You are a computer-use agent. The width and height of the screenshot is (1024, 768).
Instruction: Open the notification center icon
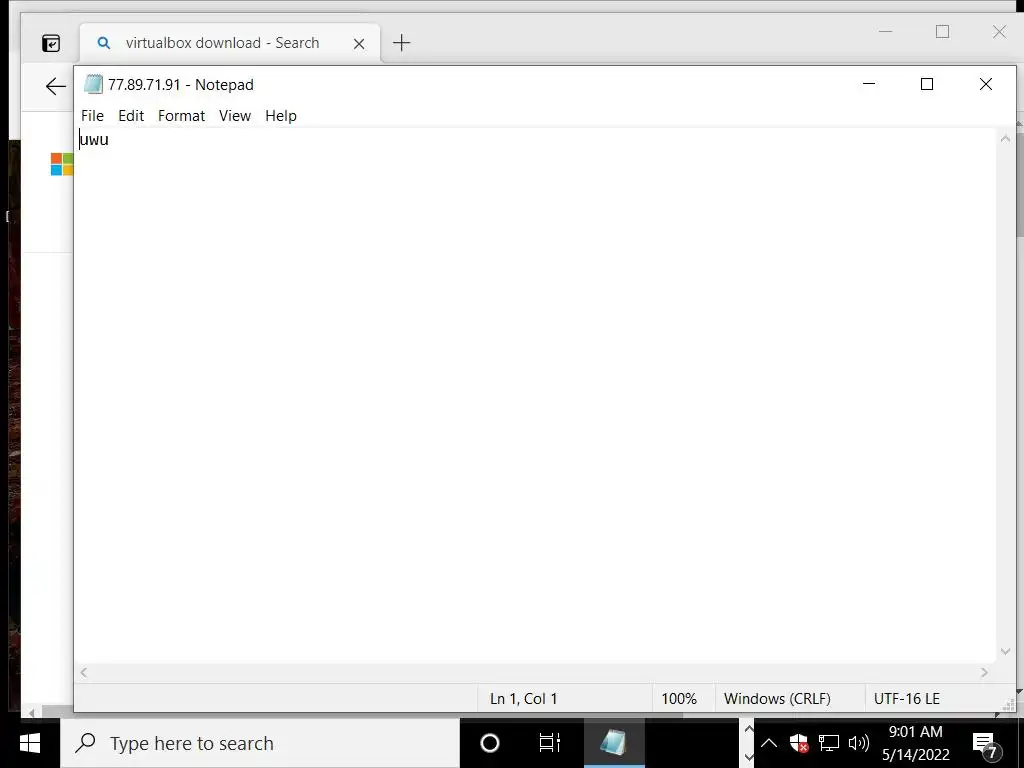pyautogui.click(x=985, y=744)
